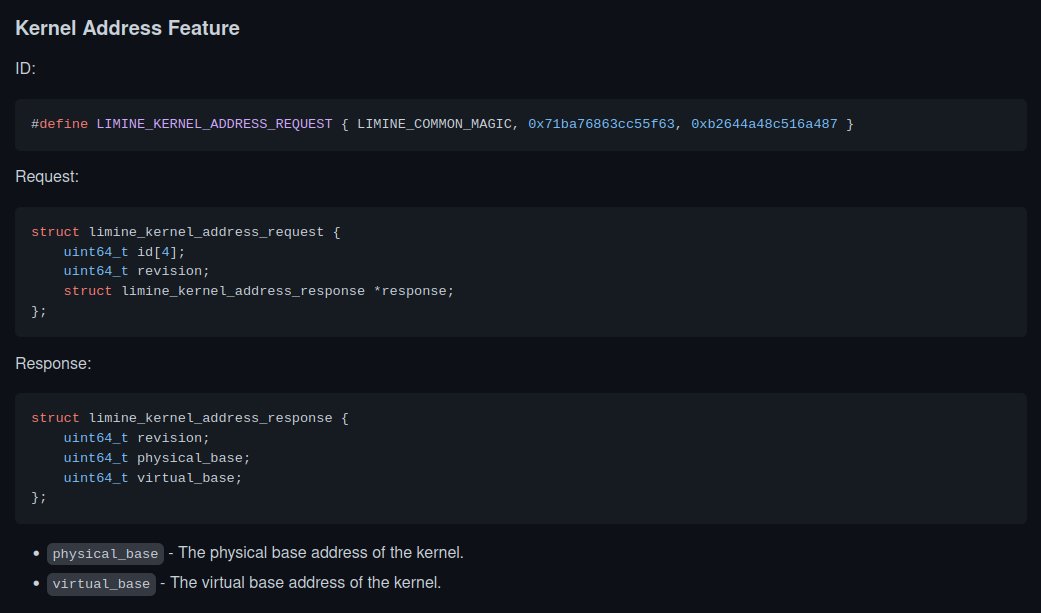This screenshot has height=613, width=1041.
Task: Select the limine_kernel_address_request struct name
Action: click(x=206, y=231)
